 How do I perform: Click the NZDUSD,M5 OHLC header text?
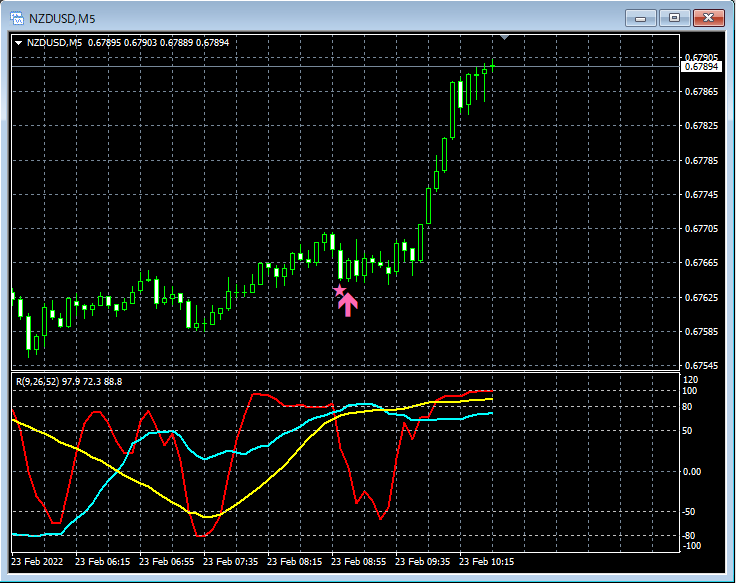128,43
